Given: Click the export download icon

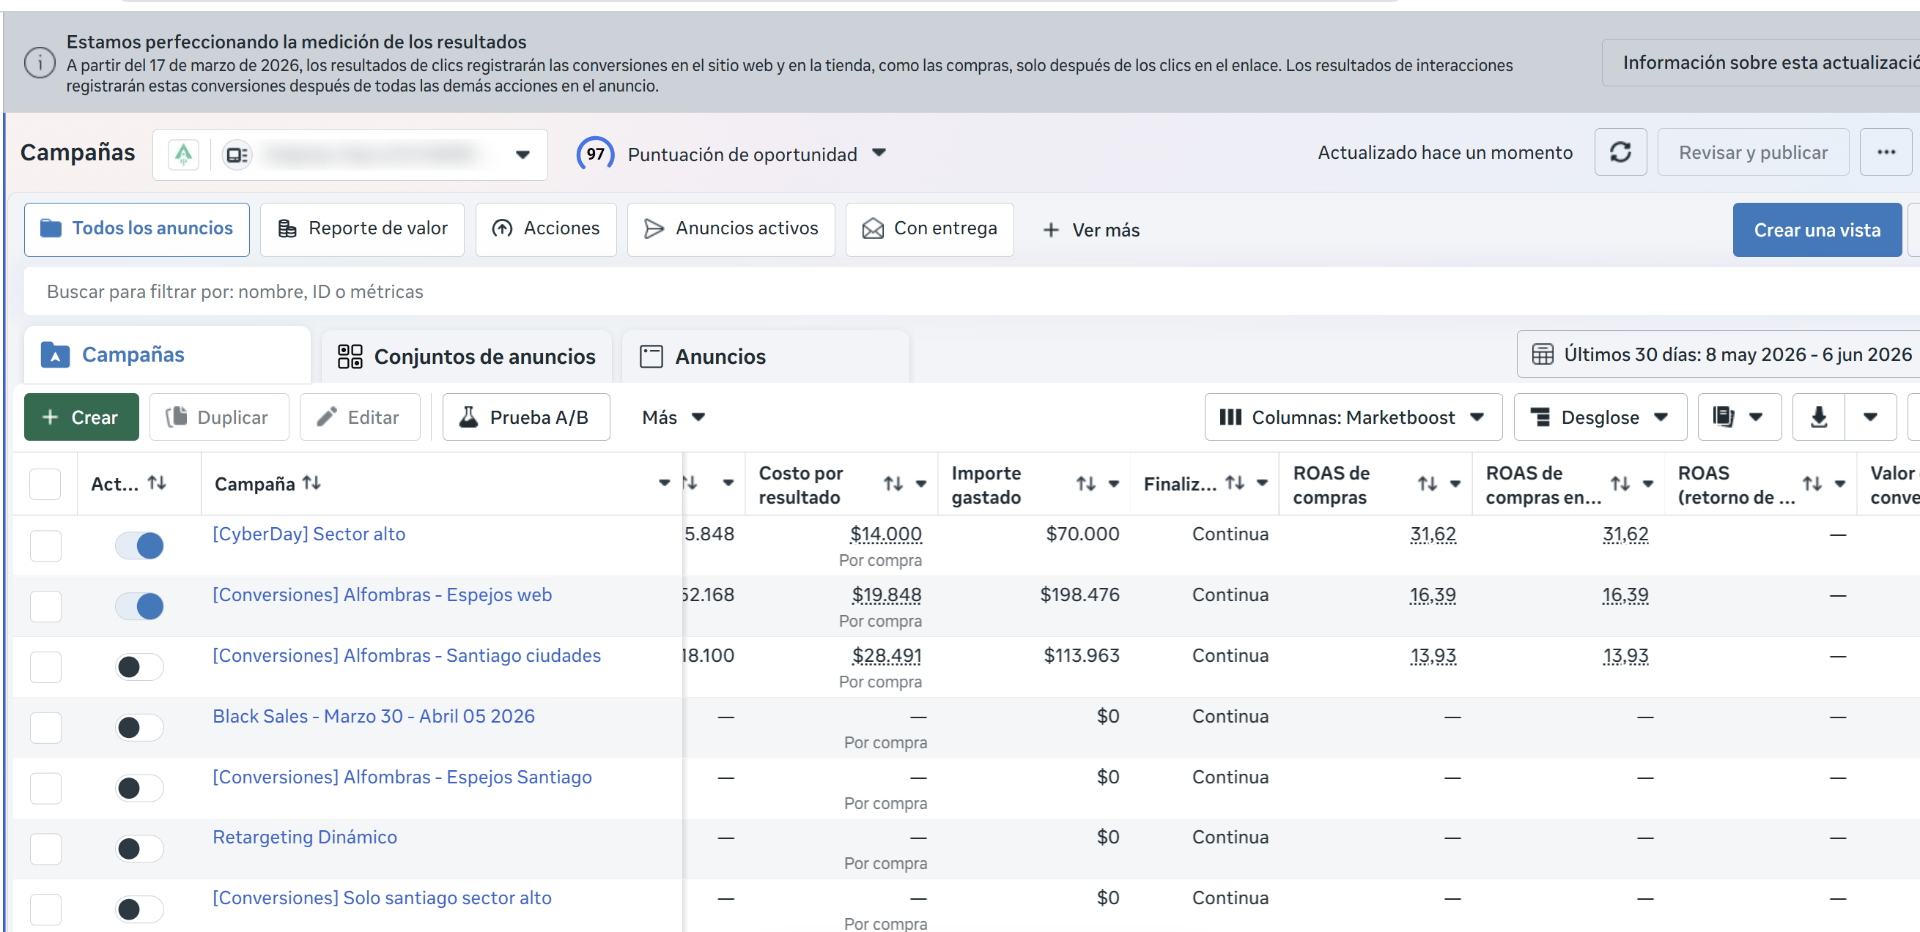Looking at the screenshot, I should pyautogui.click(x=1819, y=417).
